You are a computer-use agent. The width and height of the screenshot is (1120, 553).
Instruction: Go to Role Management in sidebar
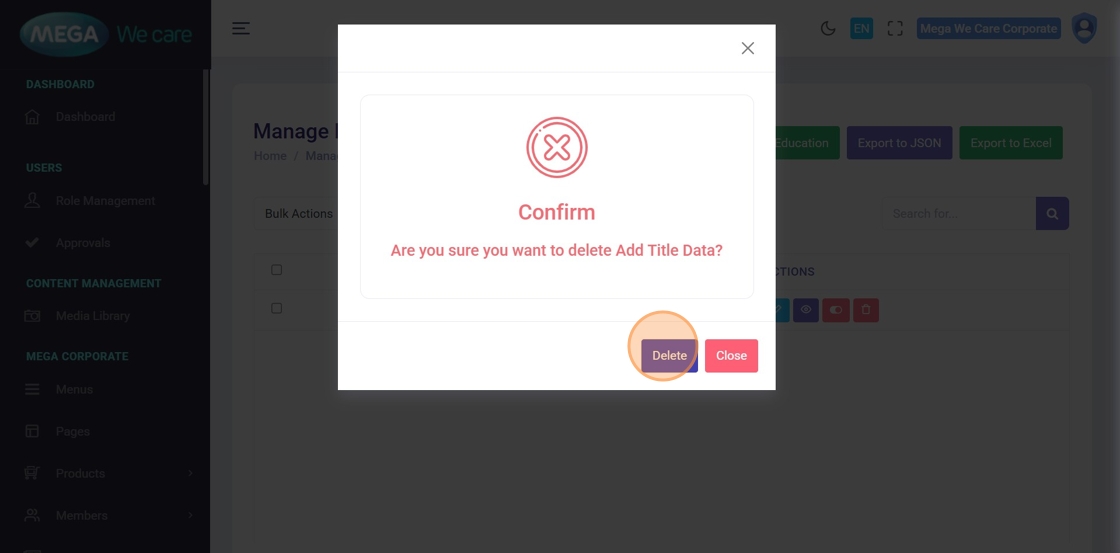105,201
